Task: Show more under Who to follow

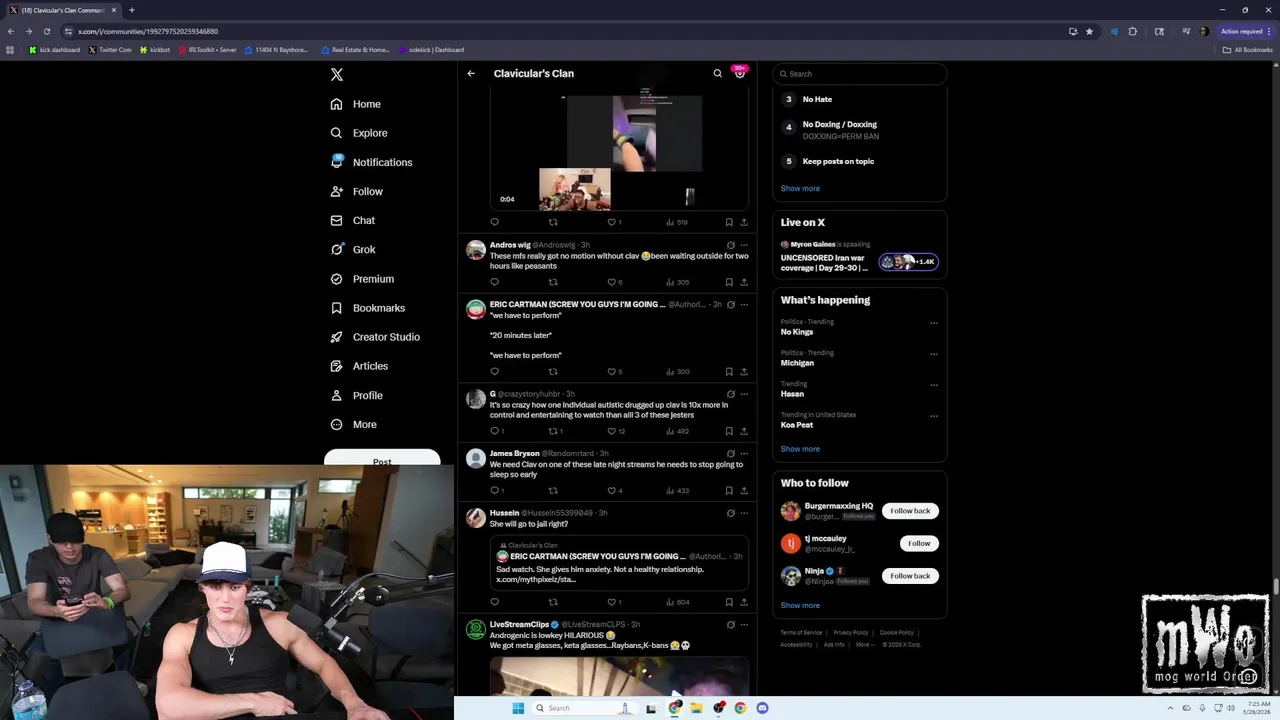Action: [800, 605]
